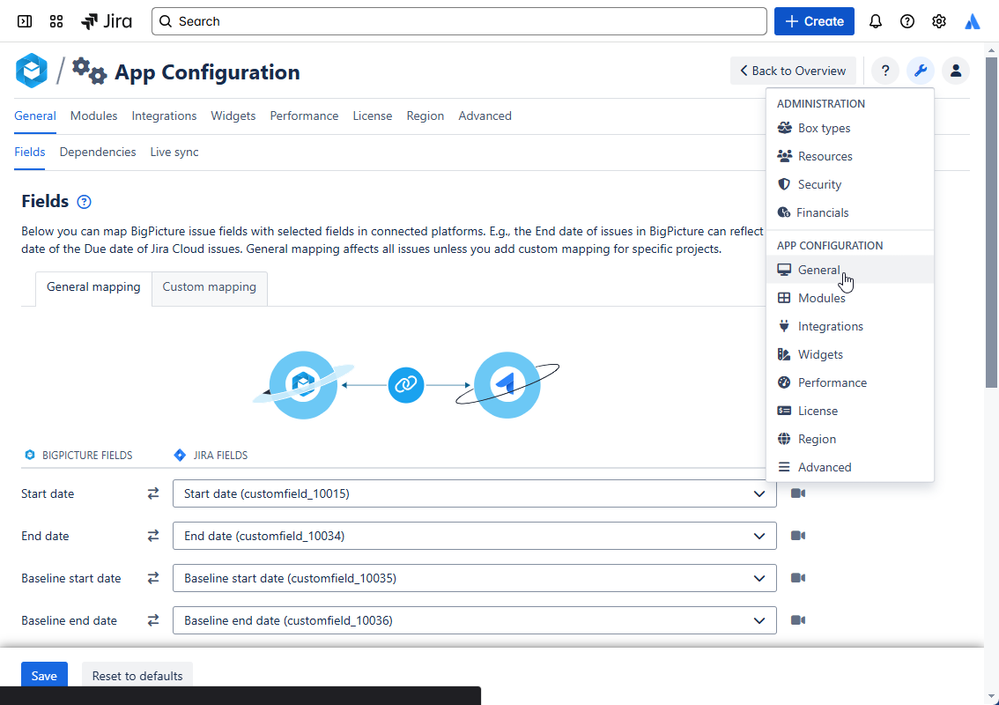The width and height of the screenshot is (999, 705).
Task: Click Baseline end date video camera icon
Action: coord(798,620)
